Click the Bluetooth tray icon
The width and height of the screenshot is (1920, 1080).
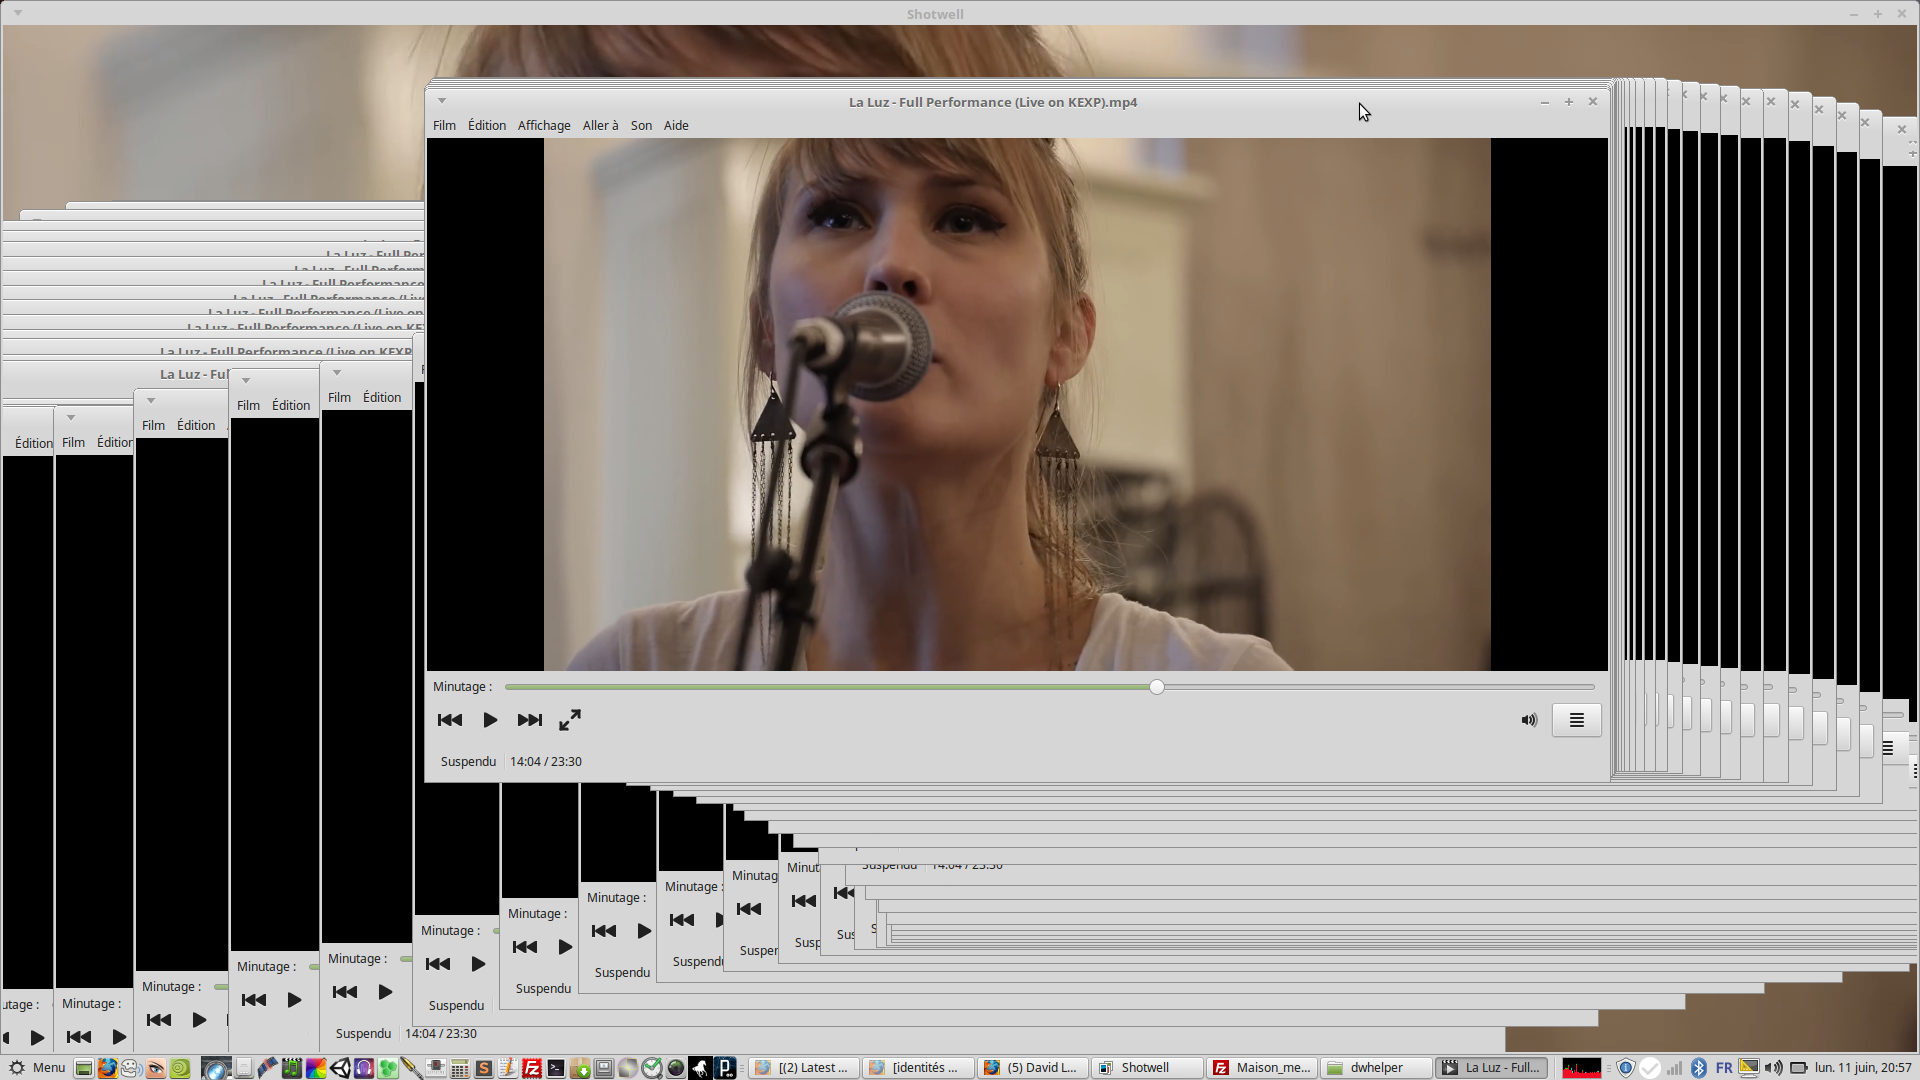click(1698, 1067)
